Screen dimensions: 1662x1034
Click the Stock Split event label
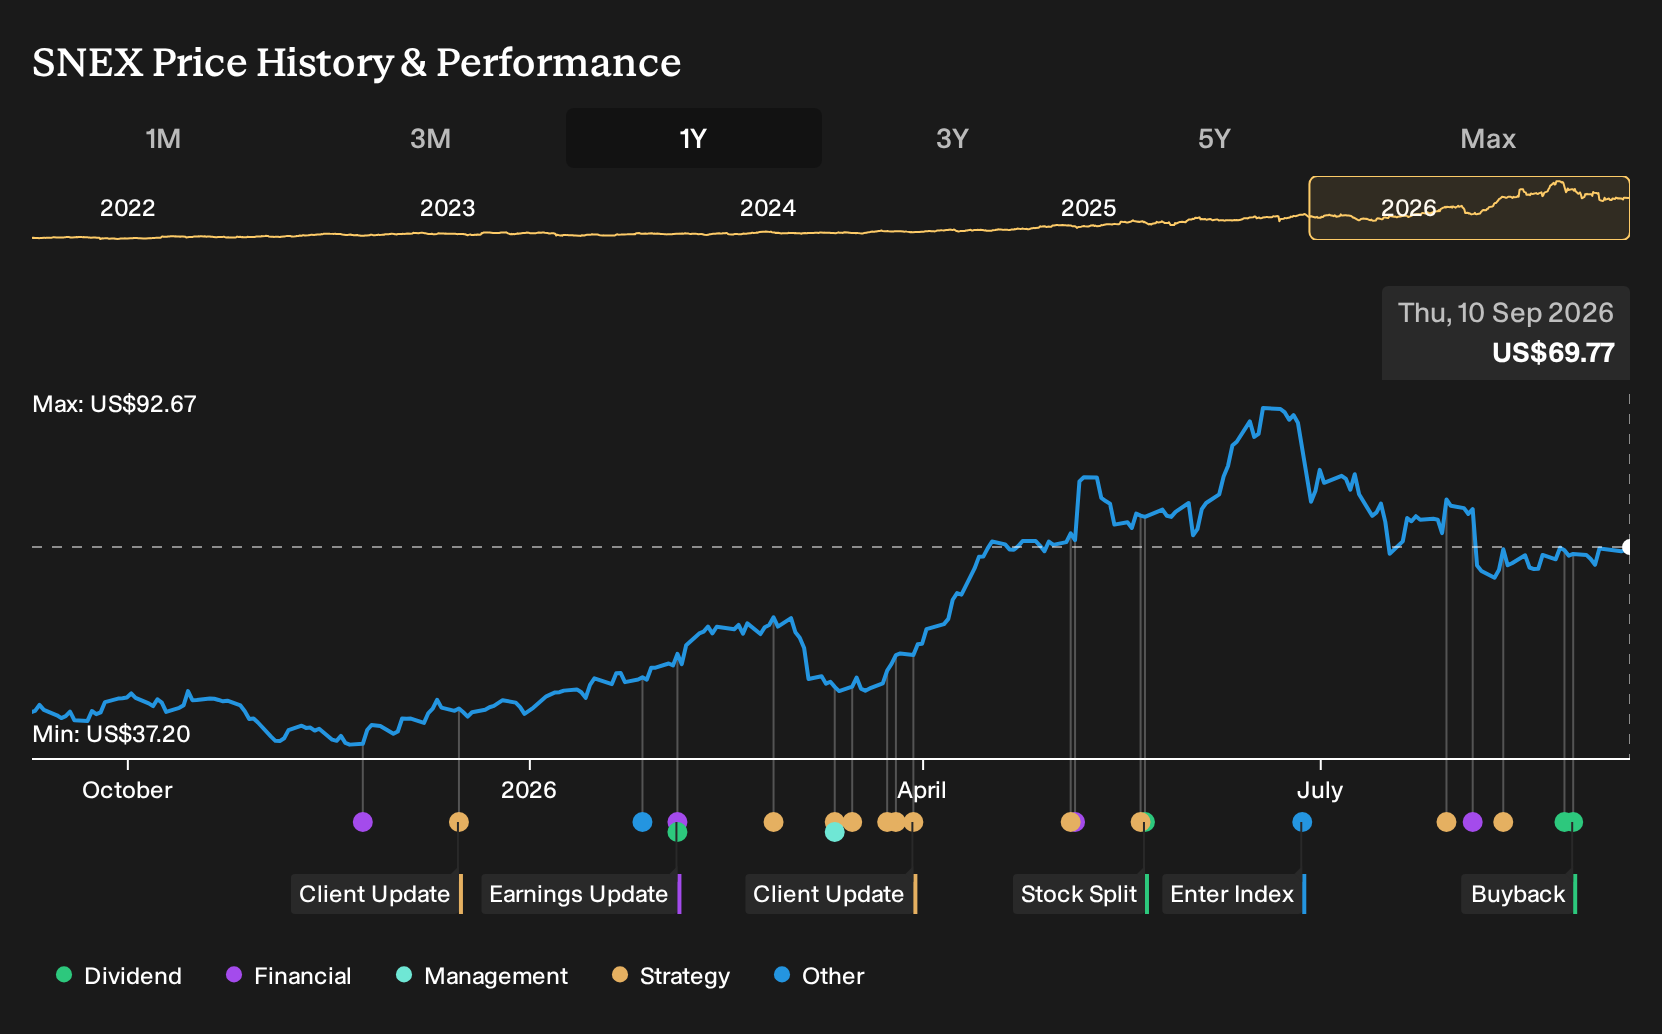[x=1081, y=894]
